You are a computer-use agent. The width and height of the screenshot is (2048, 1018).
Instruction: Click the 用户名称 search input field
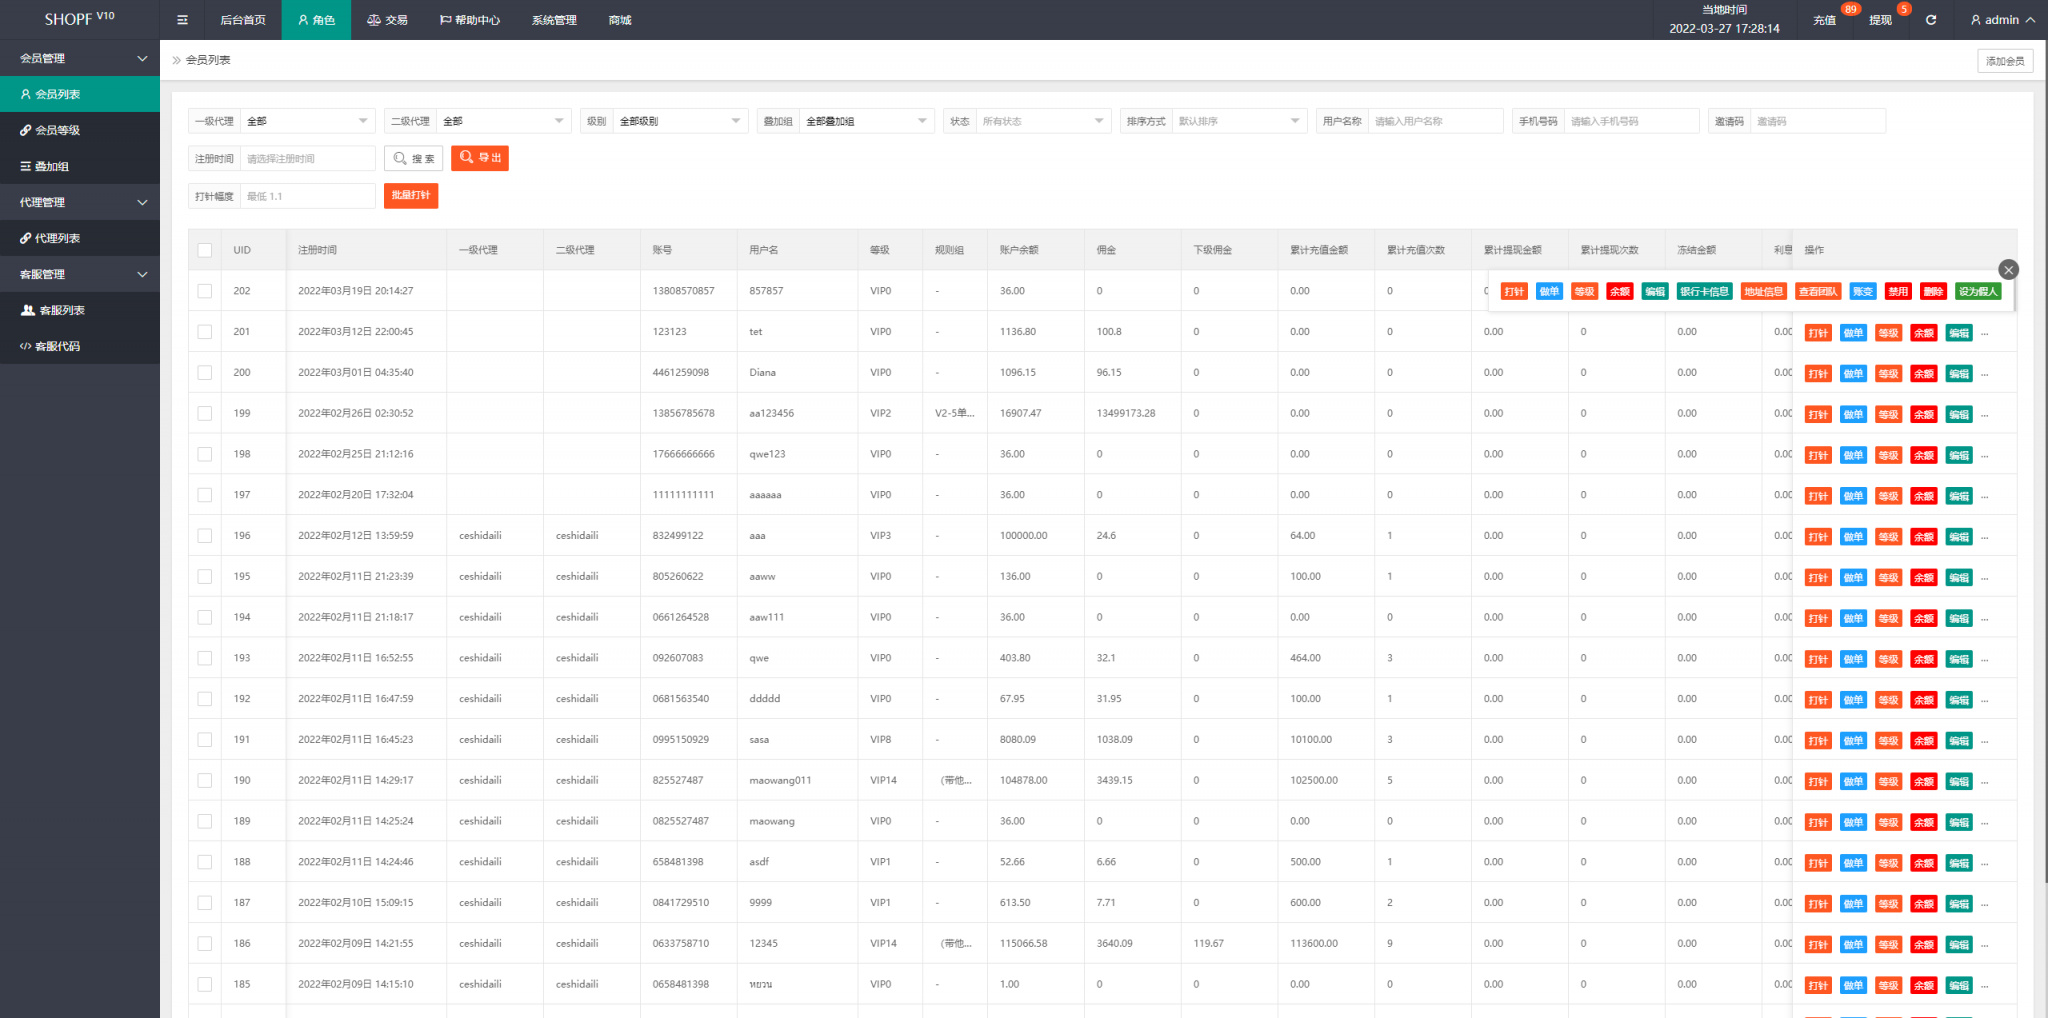[1434, 121]
